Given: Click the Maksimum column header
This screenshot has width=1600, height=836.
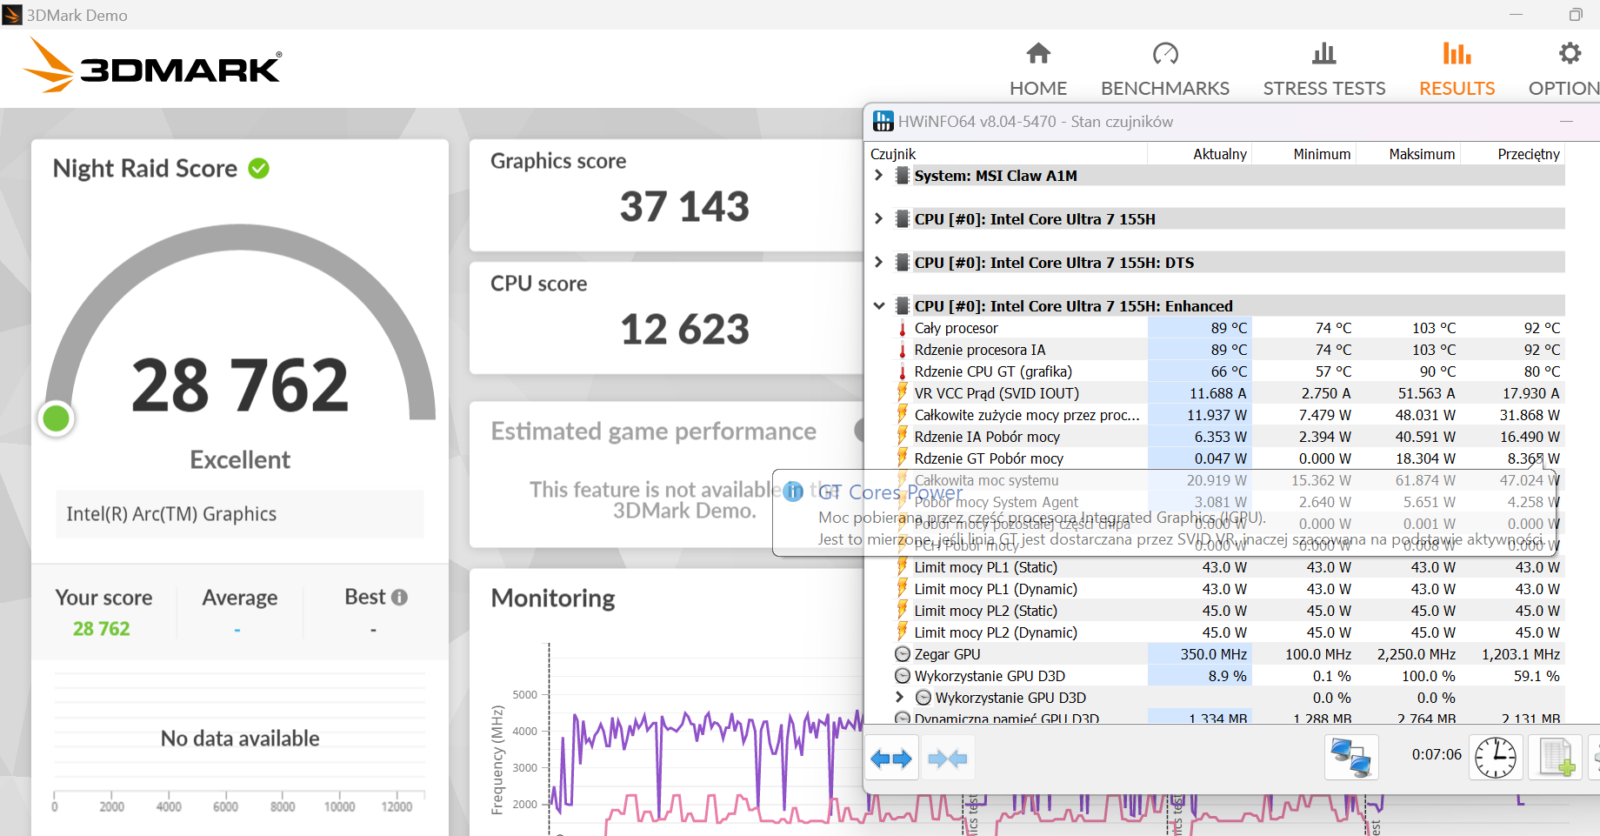Looking at the screenshot, I should (1421, 154).
